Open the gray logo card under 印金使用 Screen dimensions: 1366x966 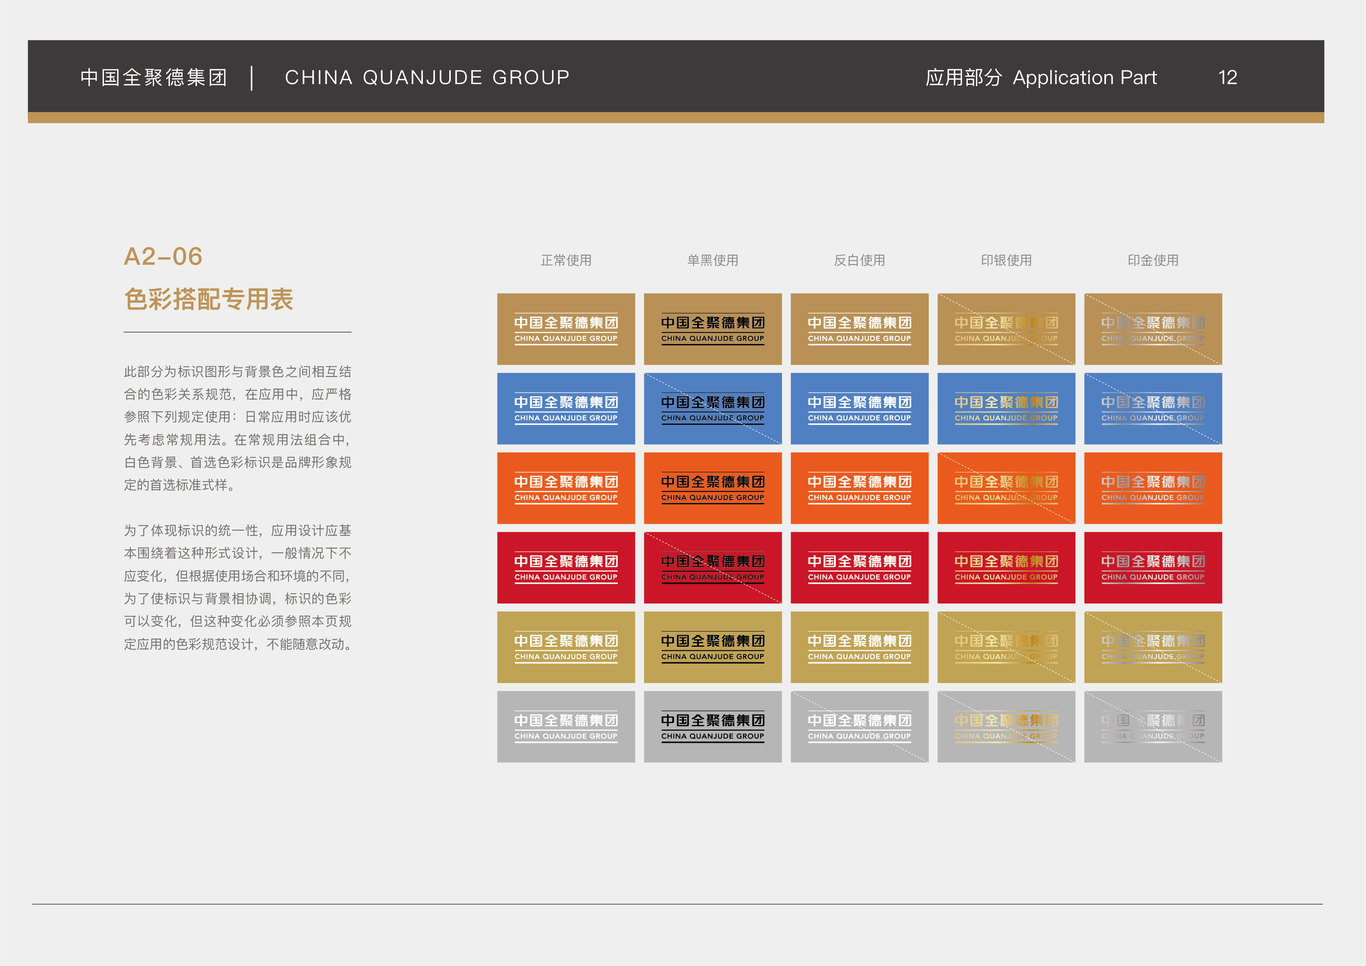click(x=1153, y=727)
